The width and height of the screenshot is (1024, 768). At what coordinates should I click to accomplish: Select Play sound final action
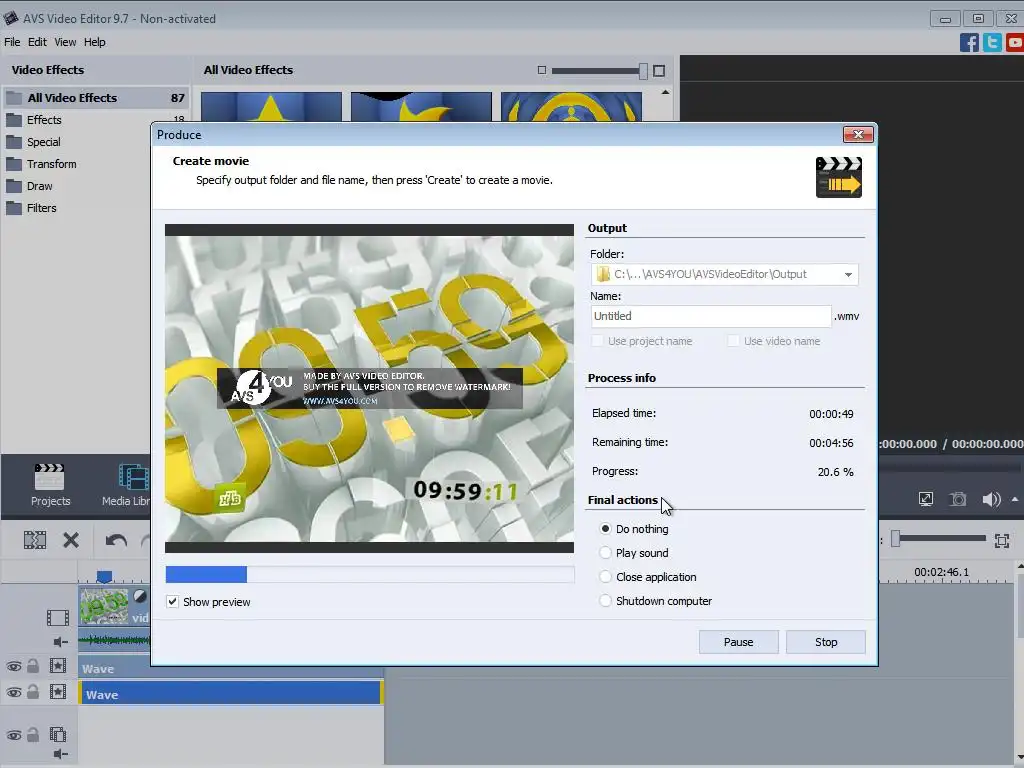click(605, 553)
